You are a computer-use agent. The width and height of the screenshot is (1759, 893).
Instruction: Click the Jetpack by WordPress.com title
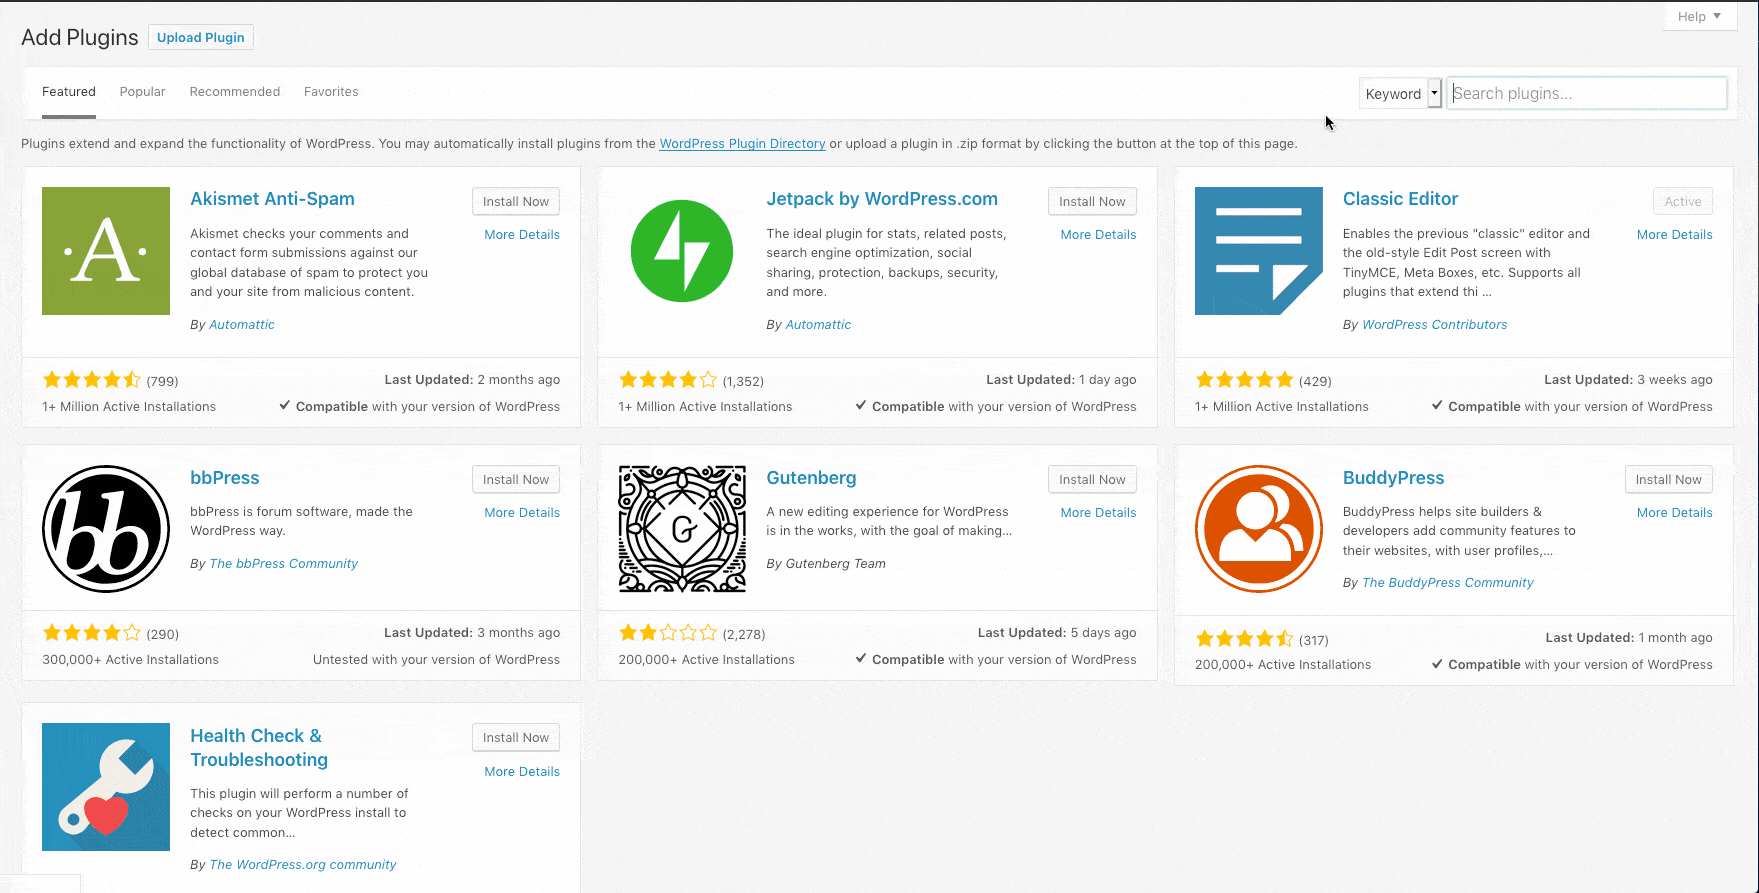tap(882, 198)
